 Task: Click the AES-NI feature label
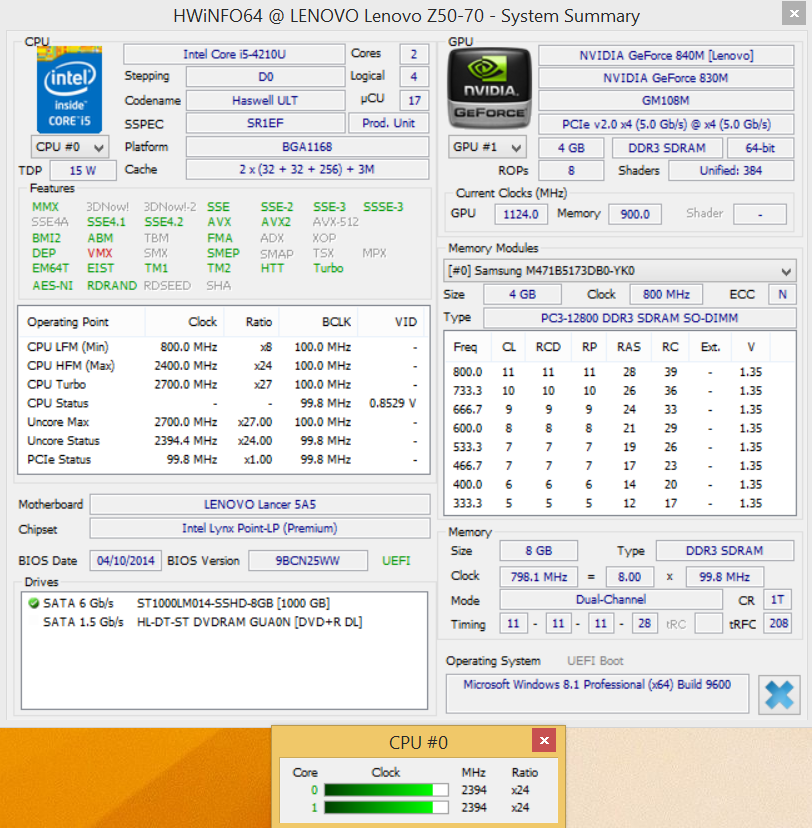[52, 286]
